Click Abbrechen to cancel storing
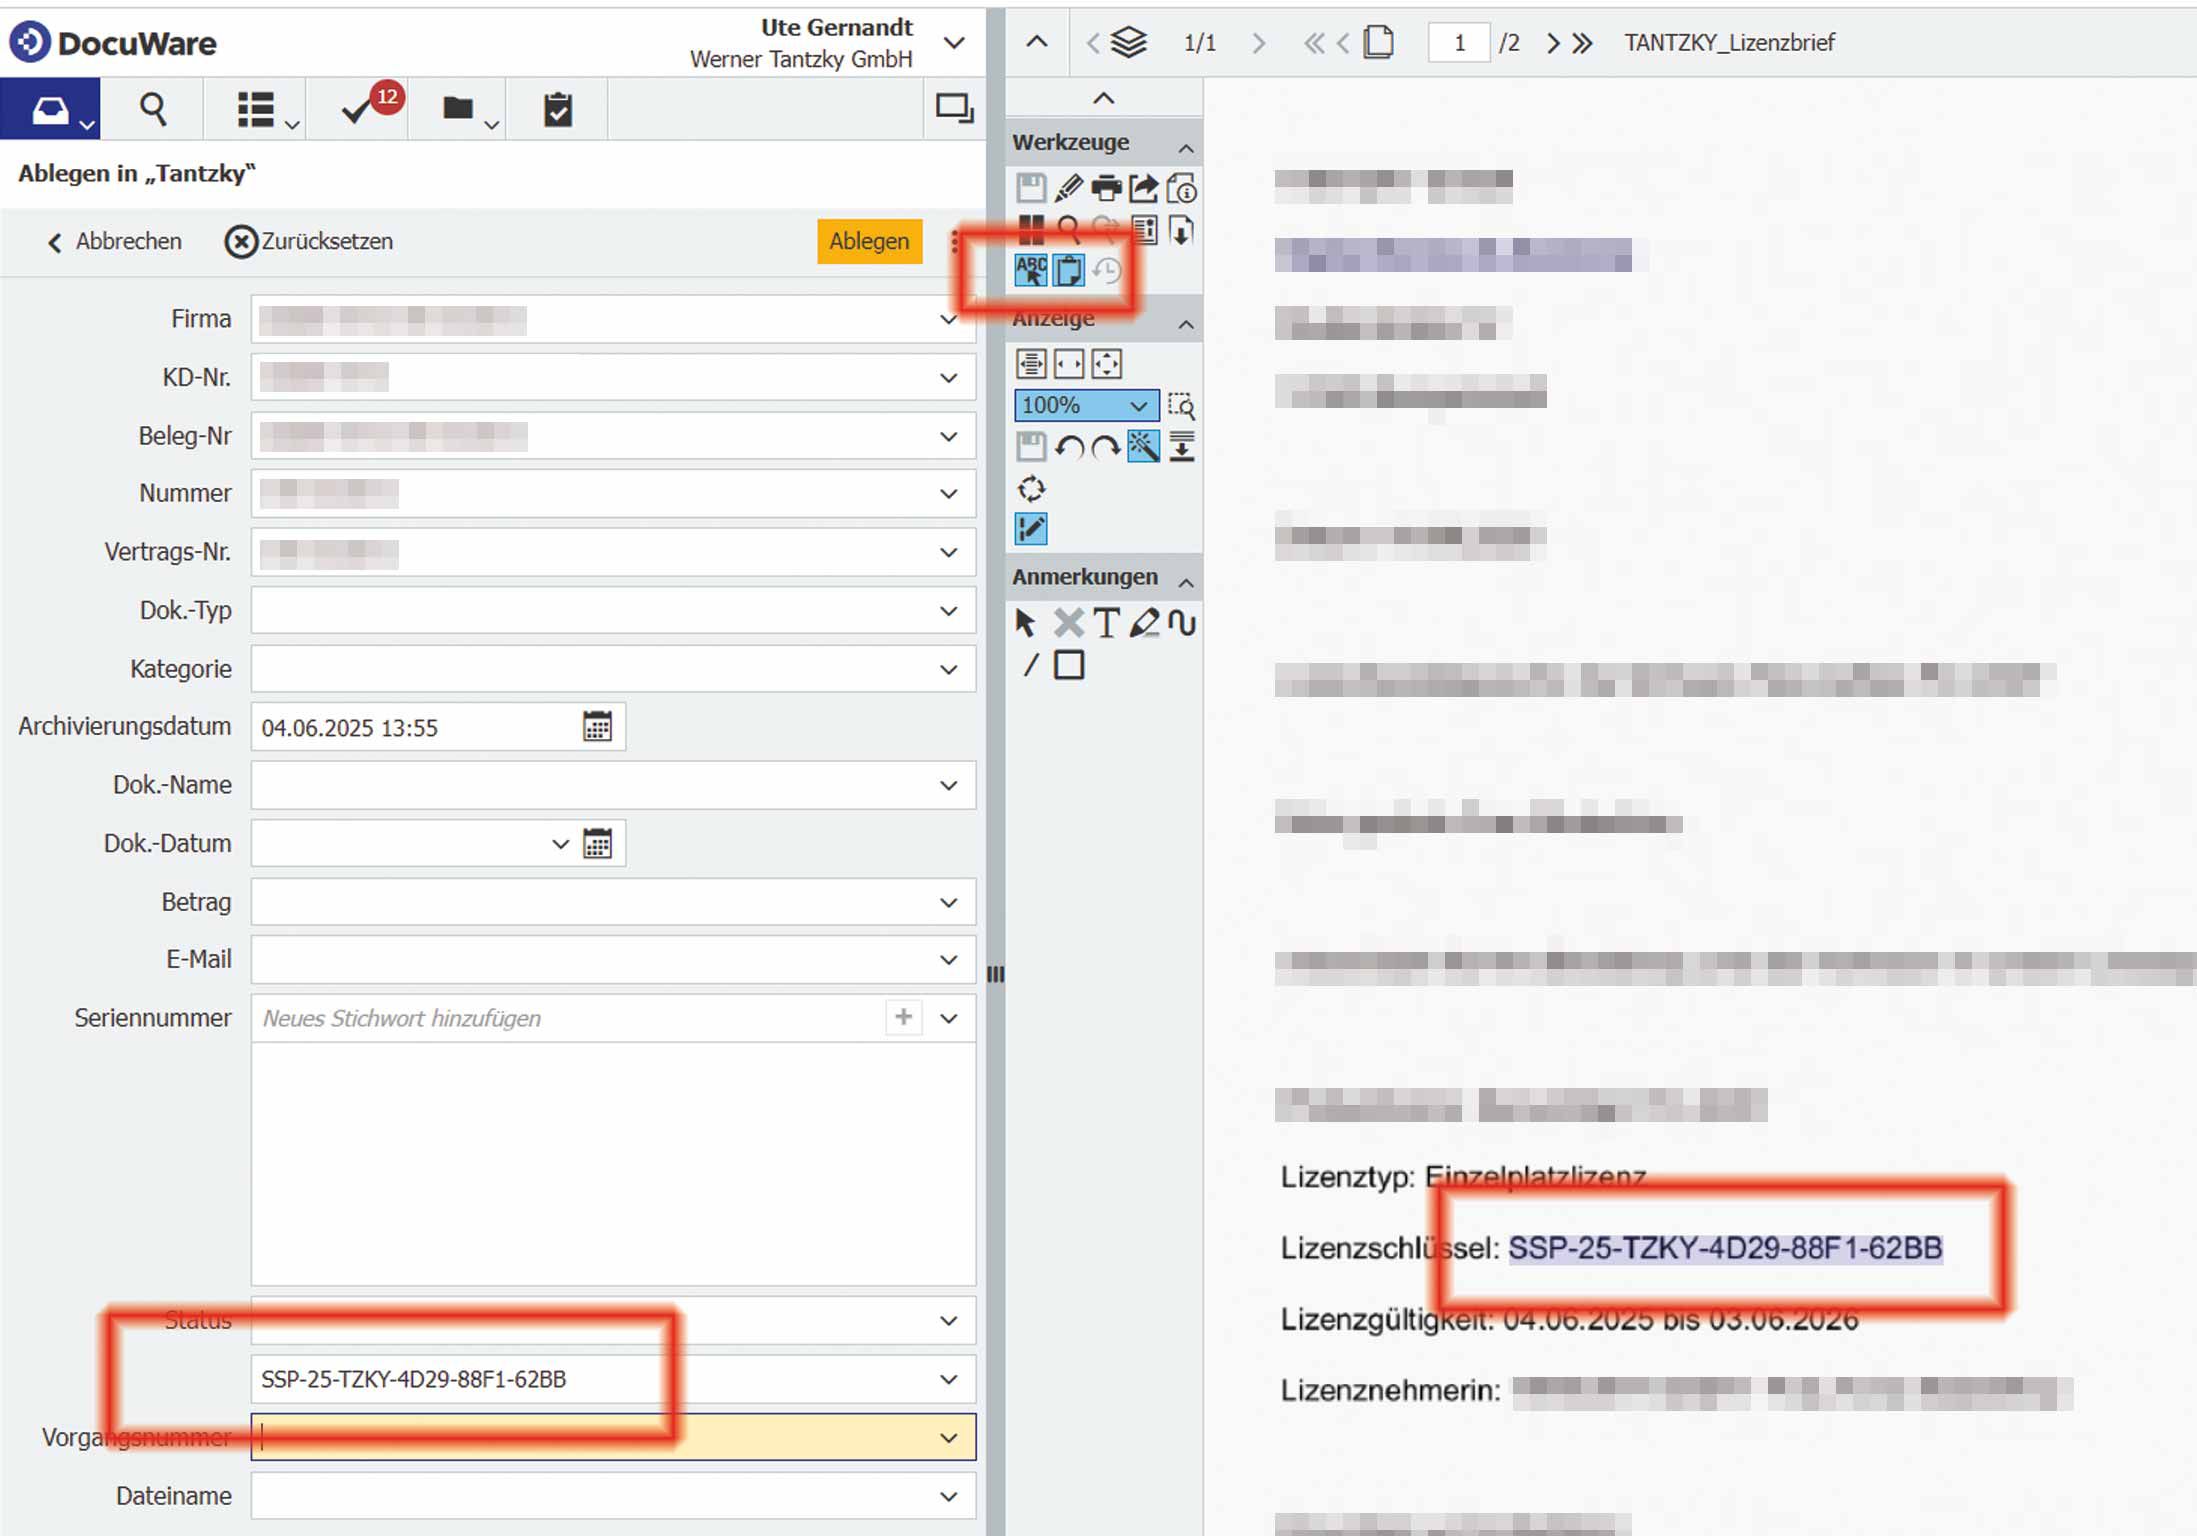 coord(115,242)
